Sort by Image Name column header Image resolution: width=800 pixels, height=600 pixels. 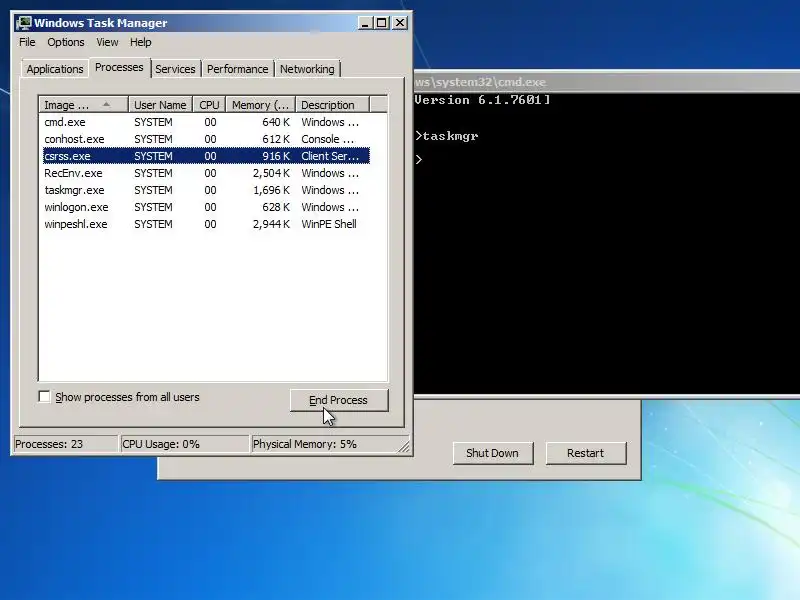83,105
